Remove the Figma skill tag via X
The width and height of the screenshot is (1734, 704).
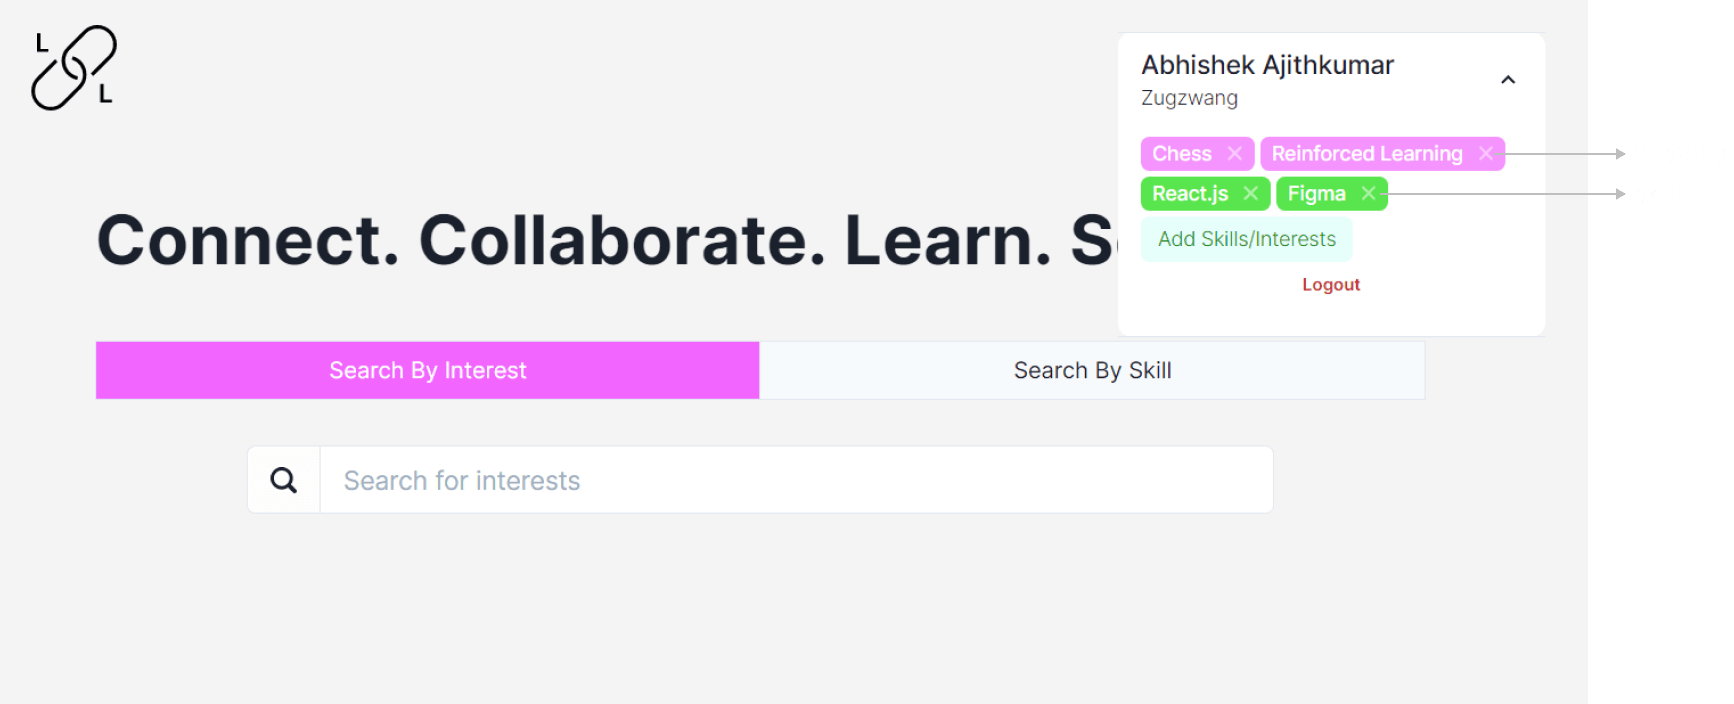1368,193
